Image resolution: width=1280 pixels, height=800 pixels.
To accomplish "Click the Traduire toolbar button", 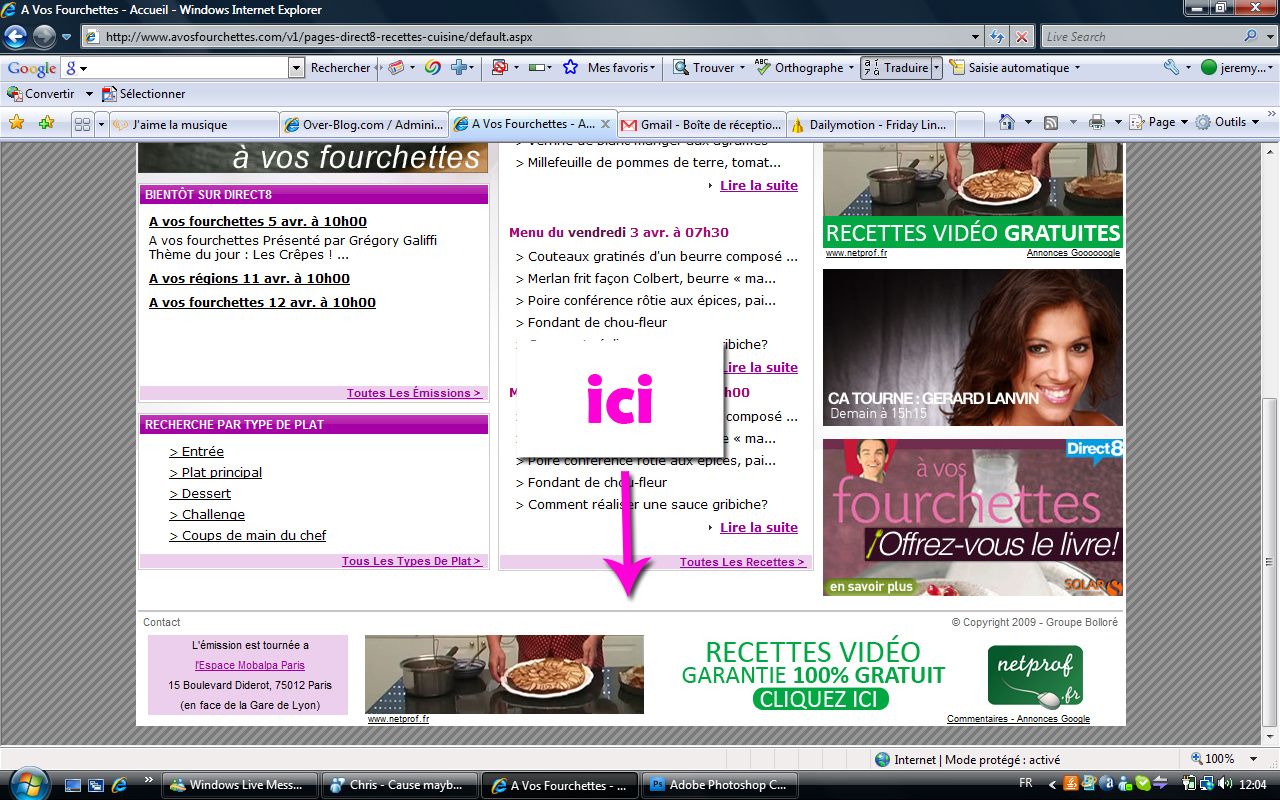I will (896, 68).
